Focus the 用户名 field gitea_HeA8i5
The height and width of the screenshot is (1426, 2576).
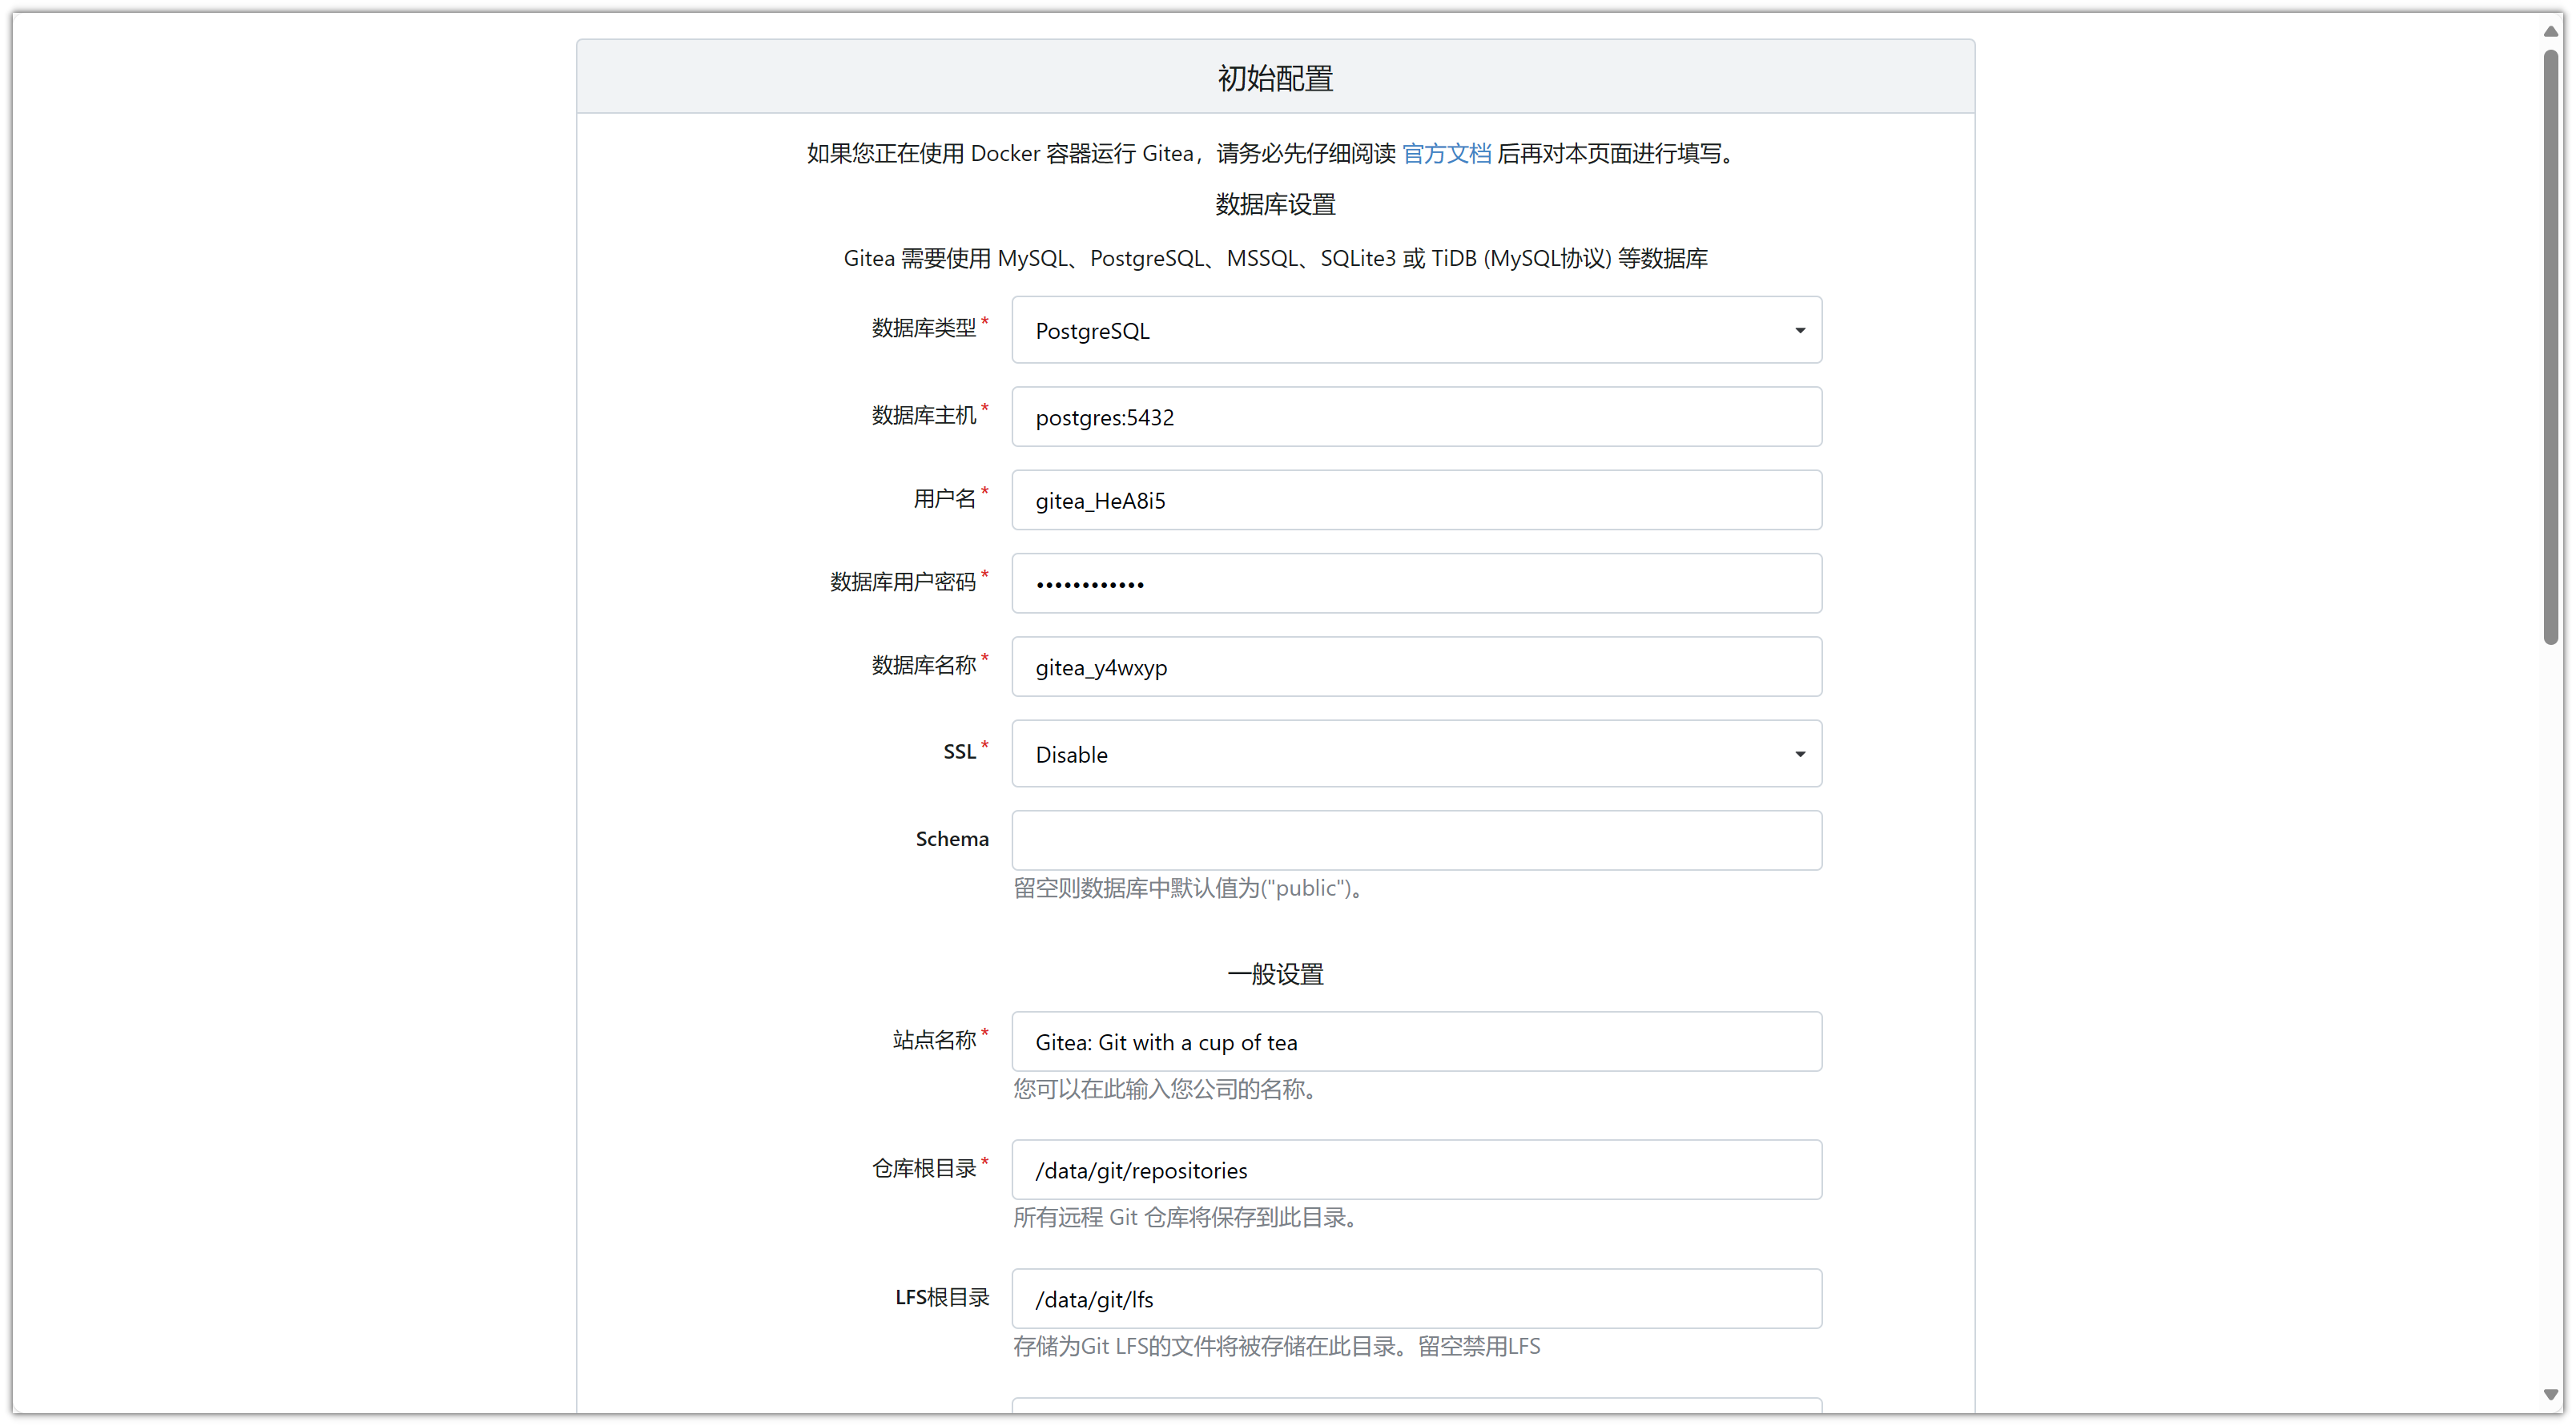click(x=1416, y=500)
